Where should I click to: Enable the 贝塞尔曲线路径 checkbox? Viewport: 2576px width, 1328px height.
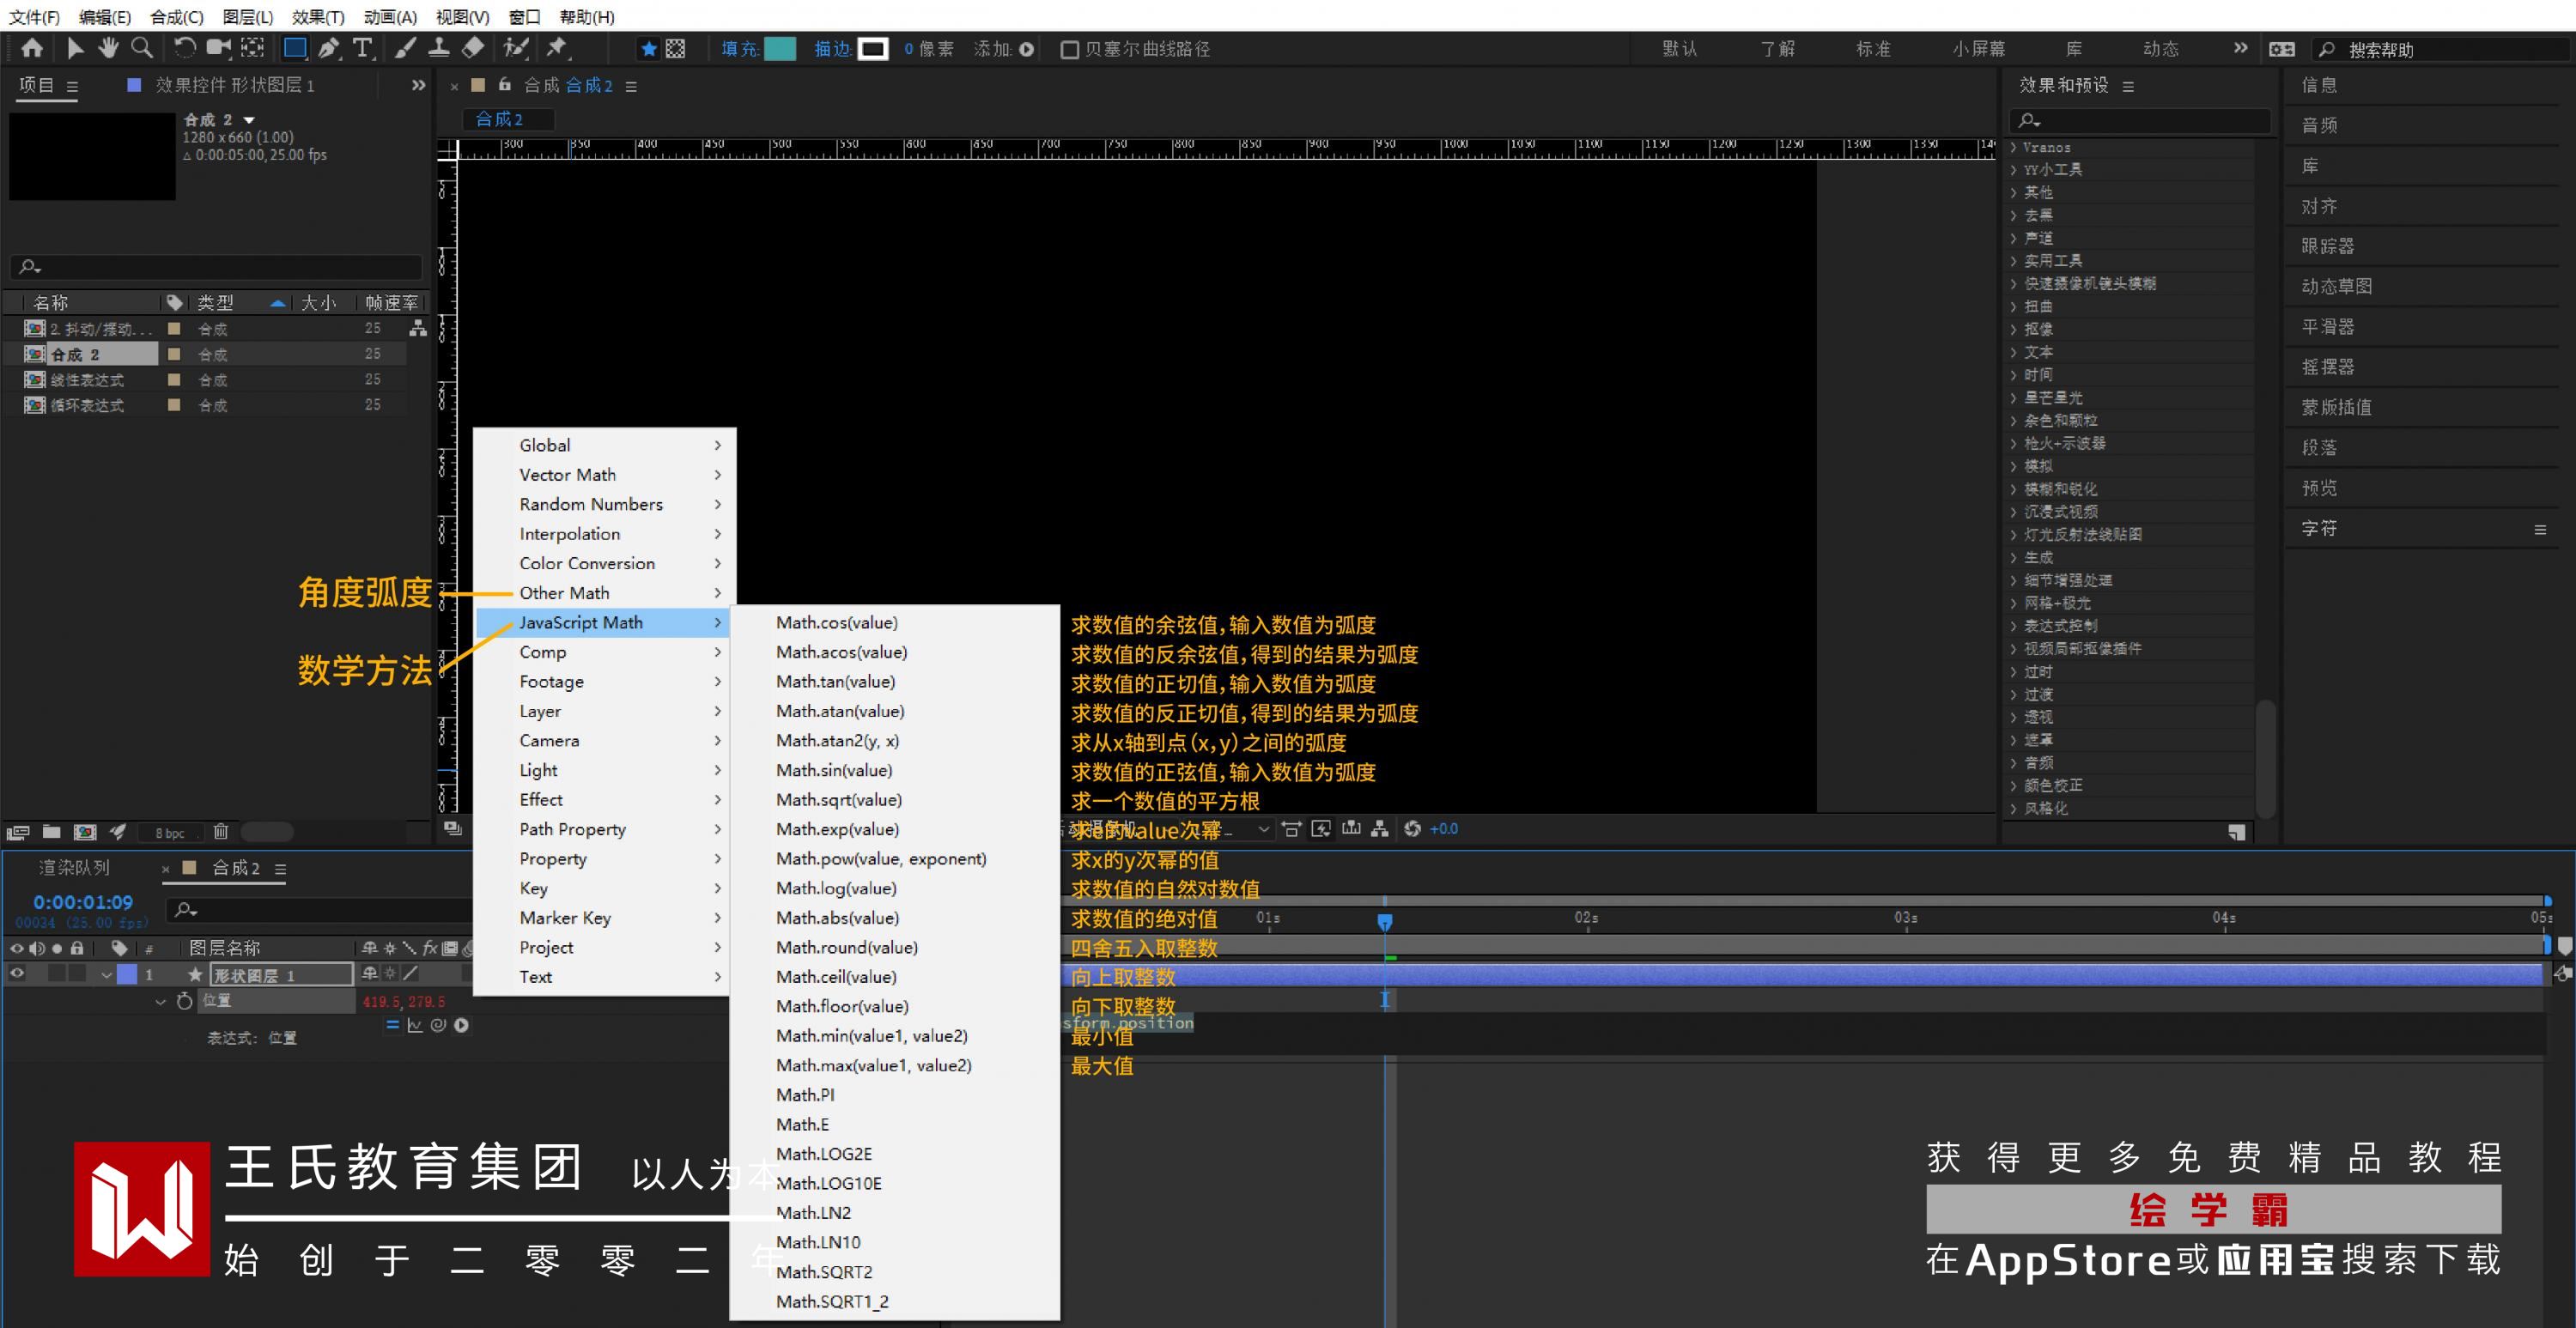(1069, 49)
